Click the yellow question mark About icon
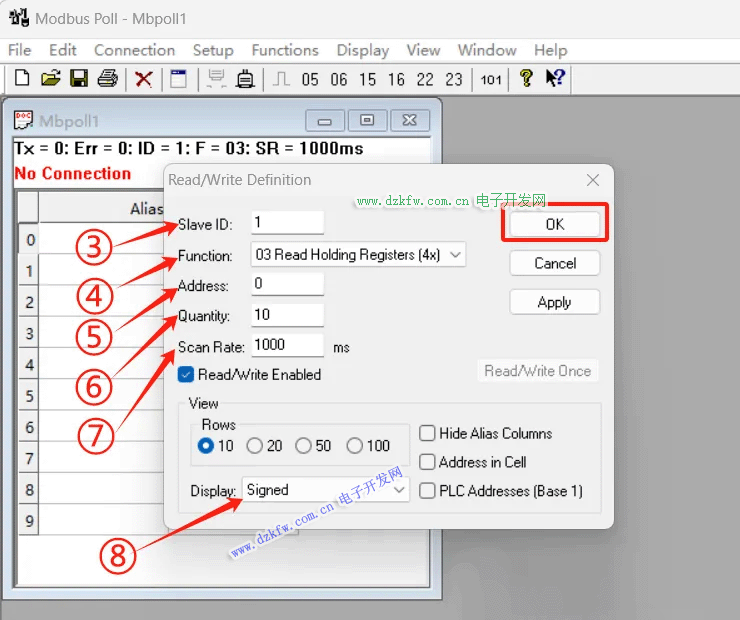Screen dimensions: 740x620 coord(526,78)
